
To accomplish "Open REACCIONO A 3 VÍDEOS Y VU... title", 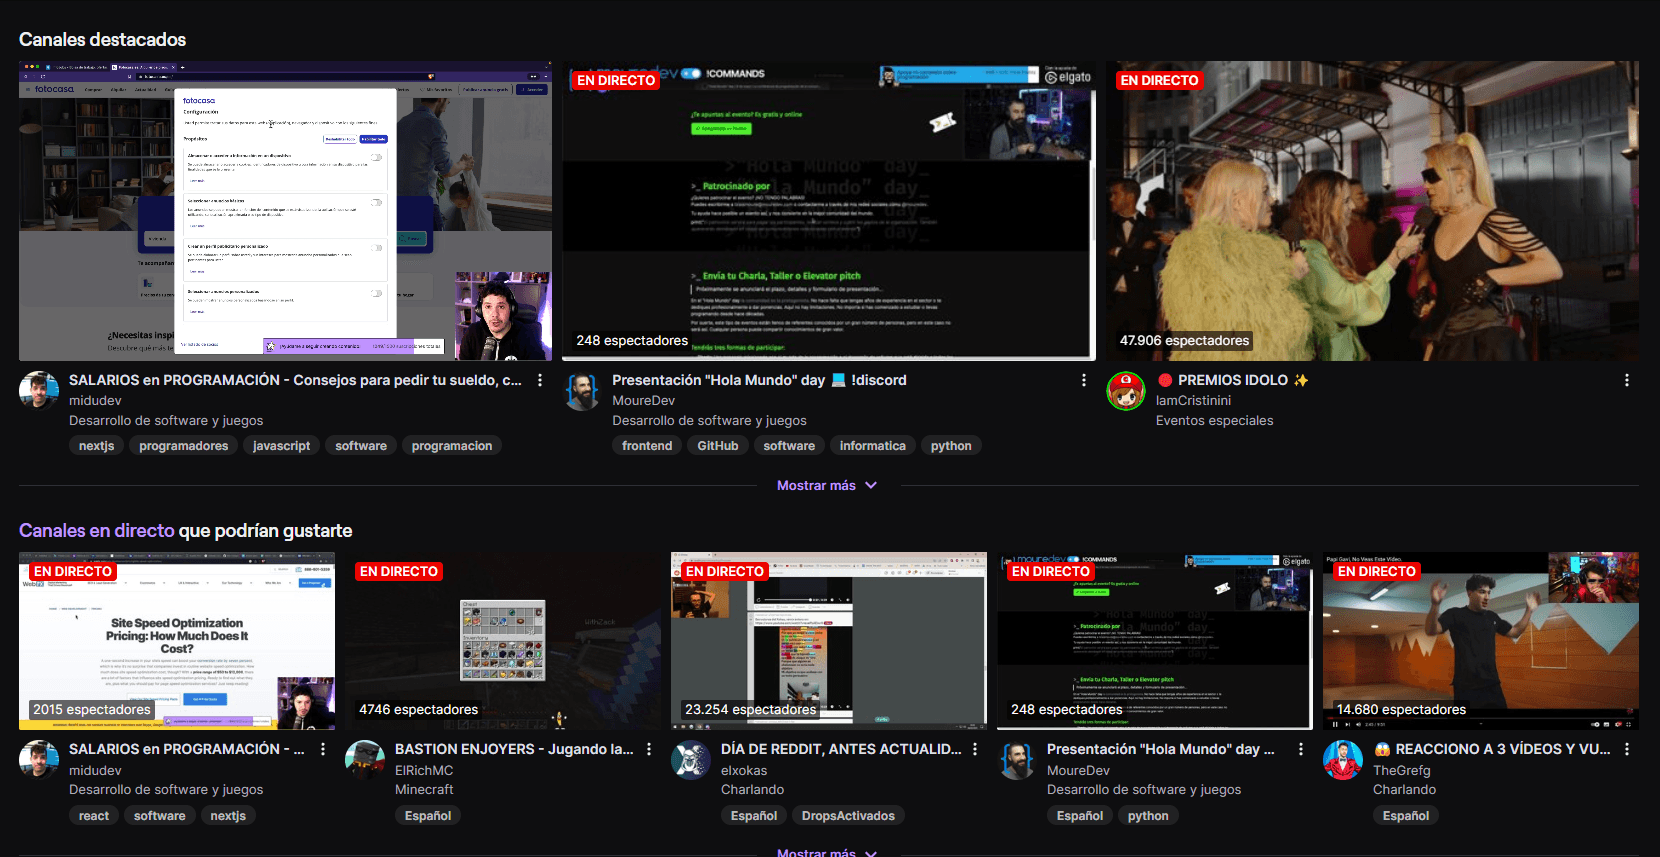I will (x=1492, y=749).
